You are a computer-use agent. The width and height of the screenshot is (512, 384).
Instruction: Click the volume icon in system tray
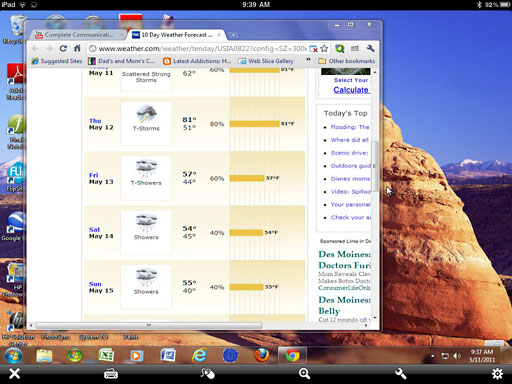(x=457, y=356)
